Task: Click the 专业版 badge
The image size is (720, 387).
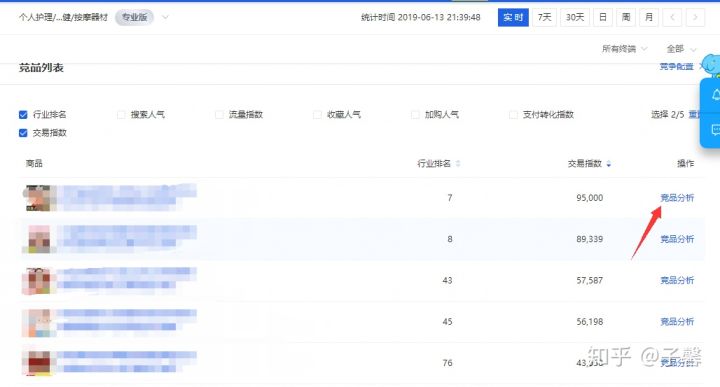Action: [135, 17]
